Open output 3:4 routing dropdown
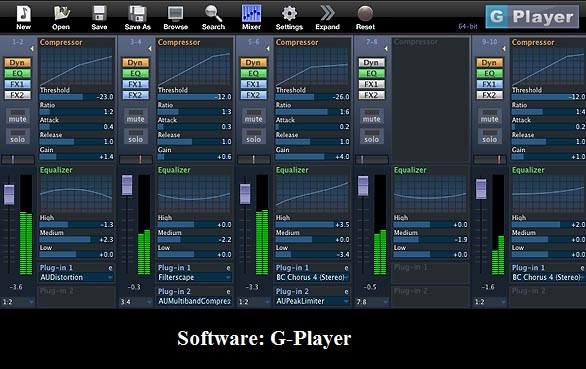Viewport: 586px width, 369px height. point(136,302)
